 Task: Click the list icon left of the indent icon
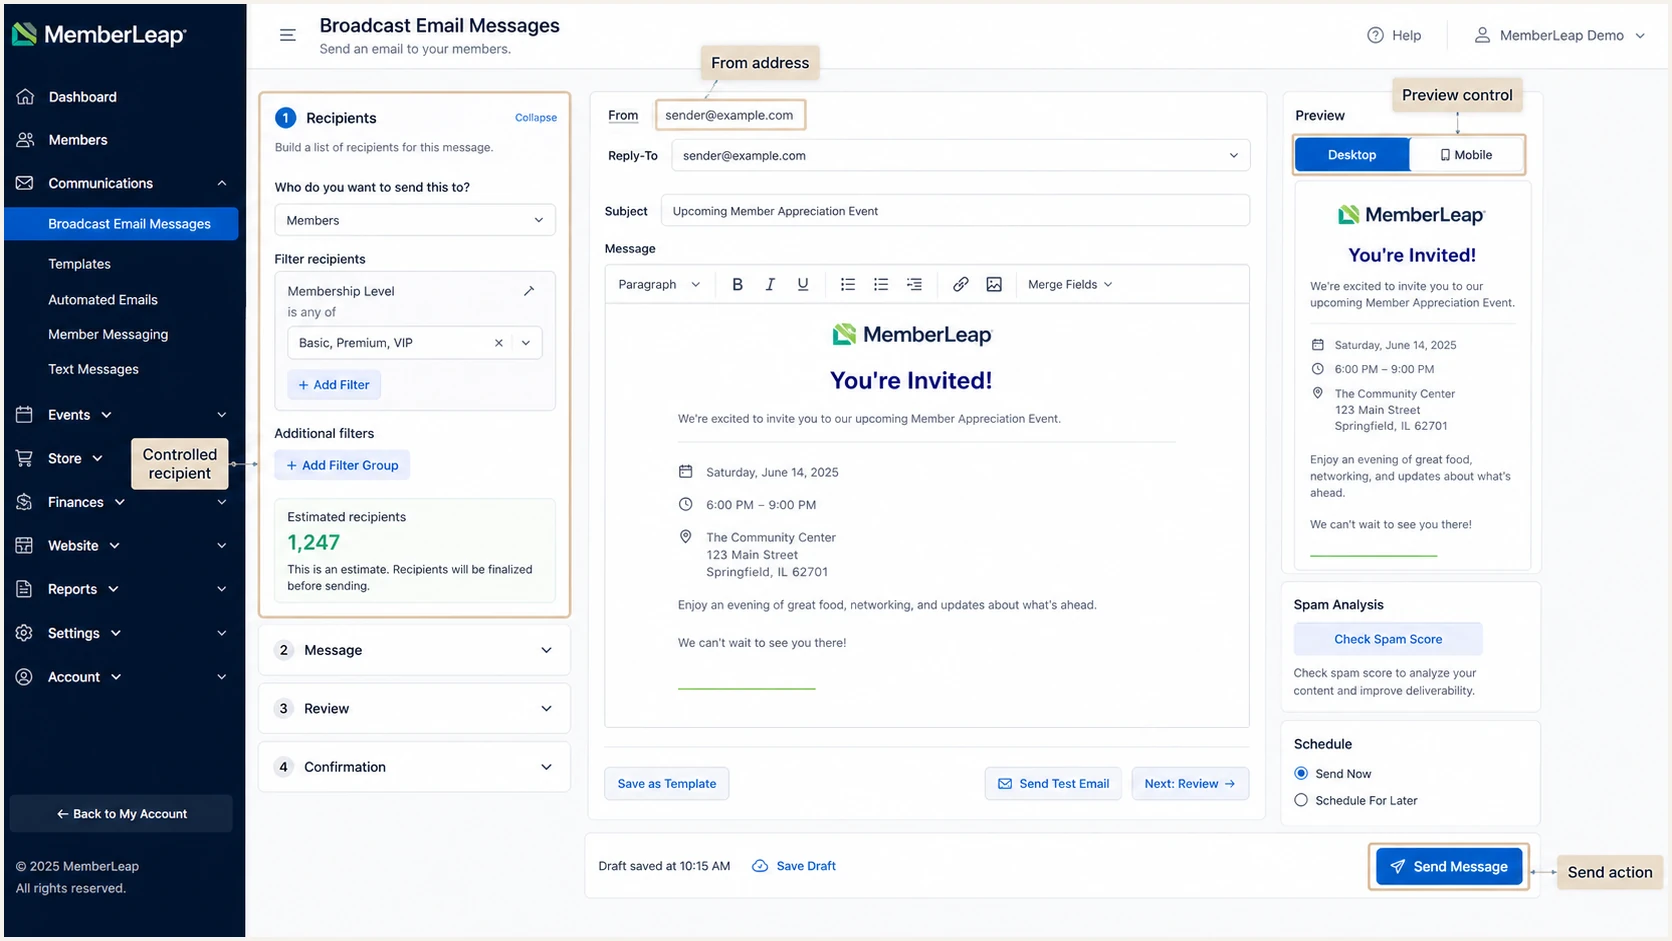(881, 285)
